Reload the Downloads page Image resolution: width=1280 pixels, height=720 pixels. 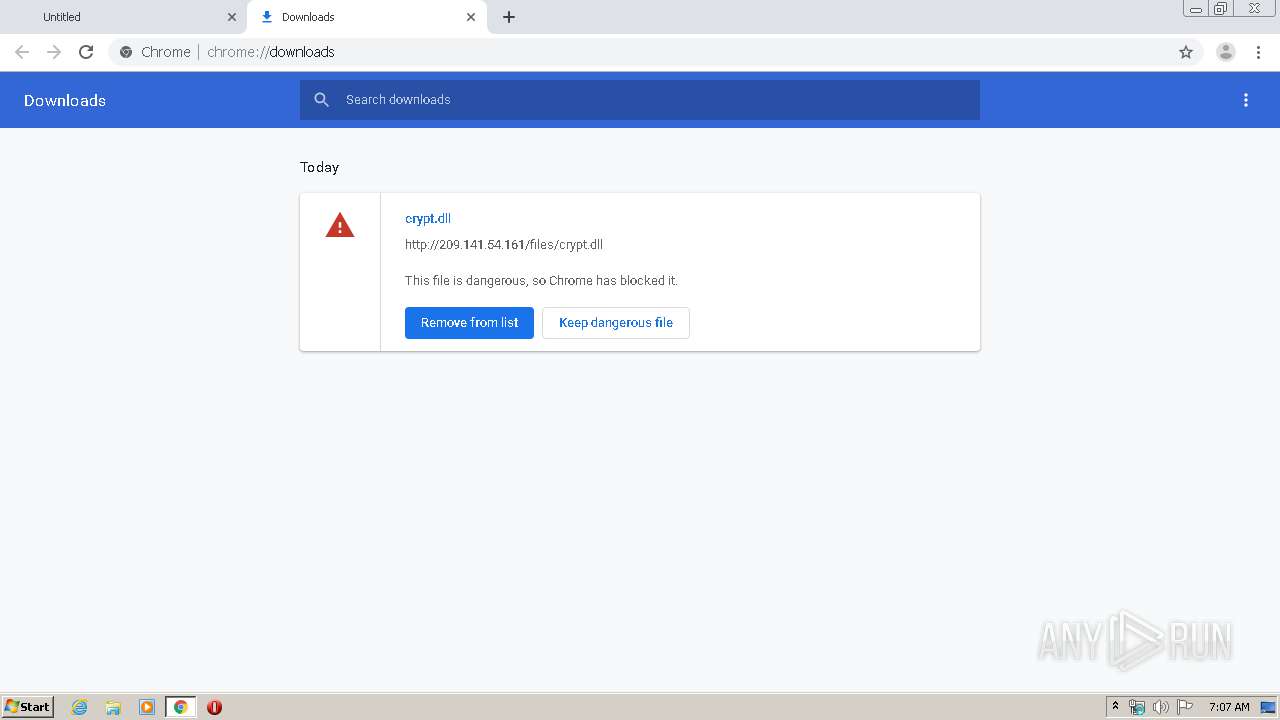click(x=86, y=52)
